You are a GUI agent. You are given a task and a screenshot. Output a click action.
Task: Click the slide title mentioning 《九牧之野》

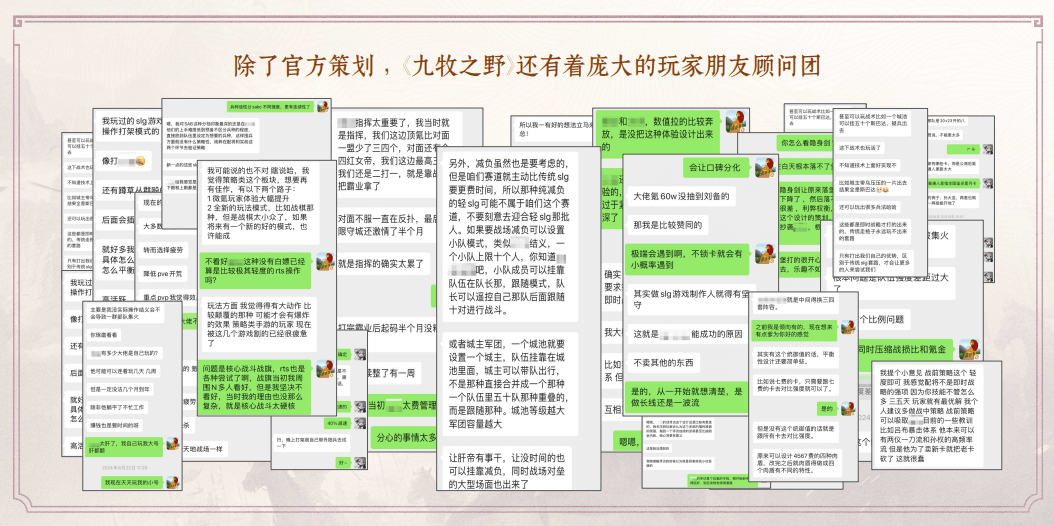527,67
